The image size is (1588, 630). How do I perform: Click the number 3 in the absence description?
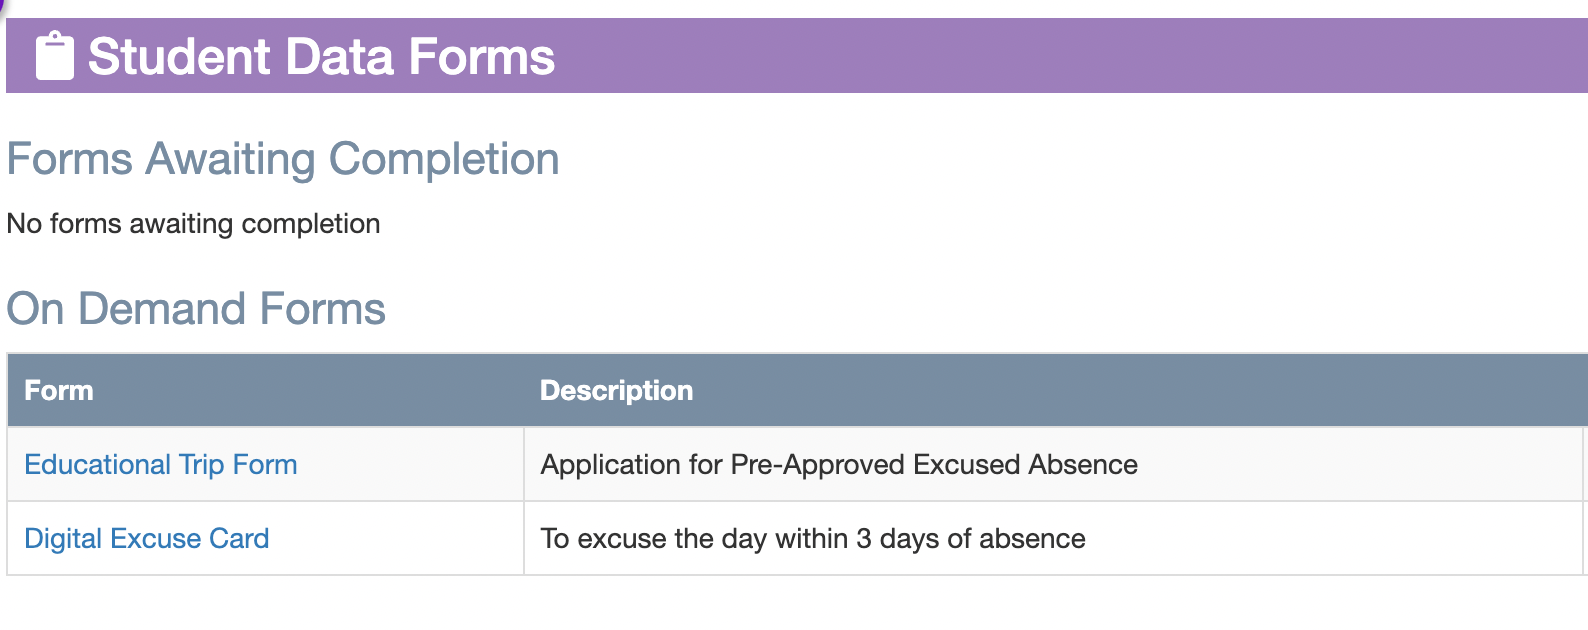point(863,539)
